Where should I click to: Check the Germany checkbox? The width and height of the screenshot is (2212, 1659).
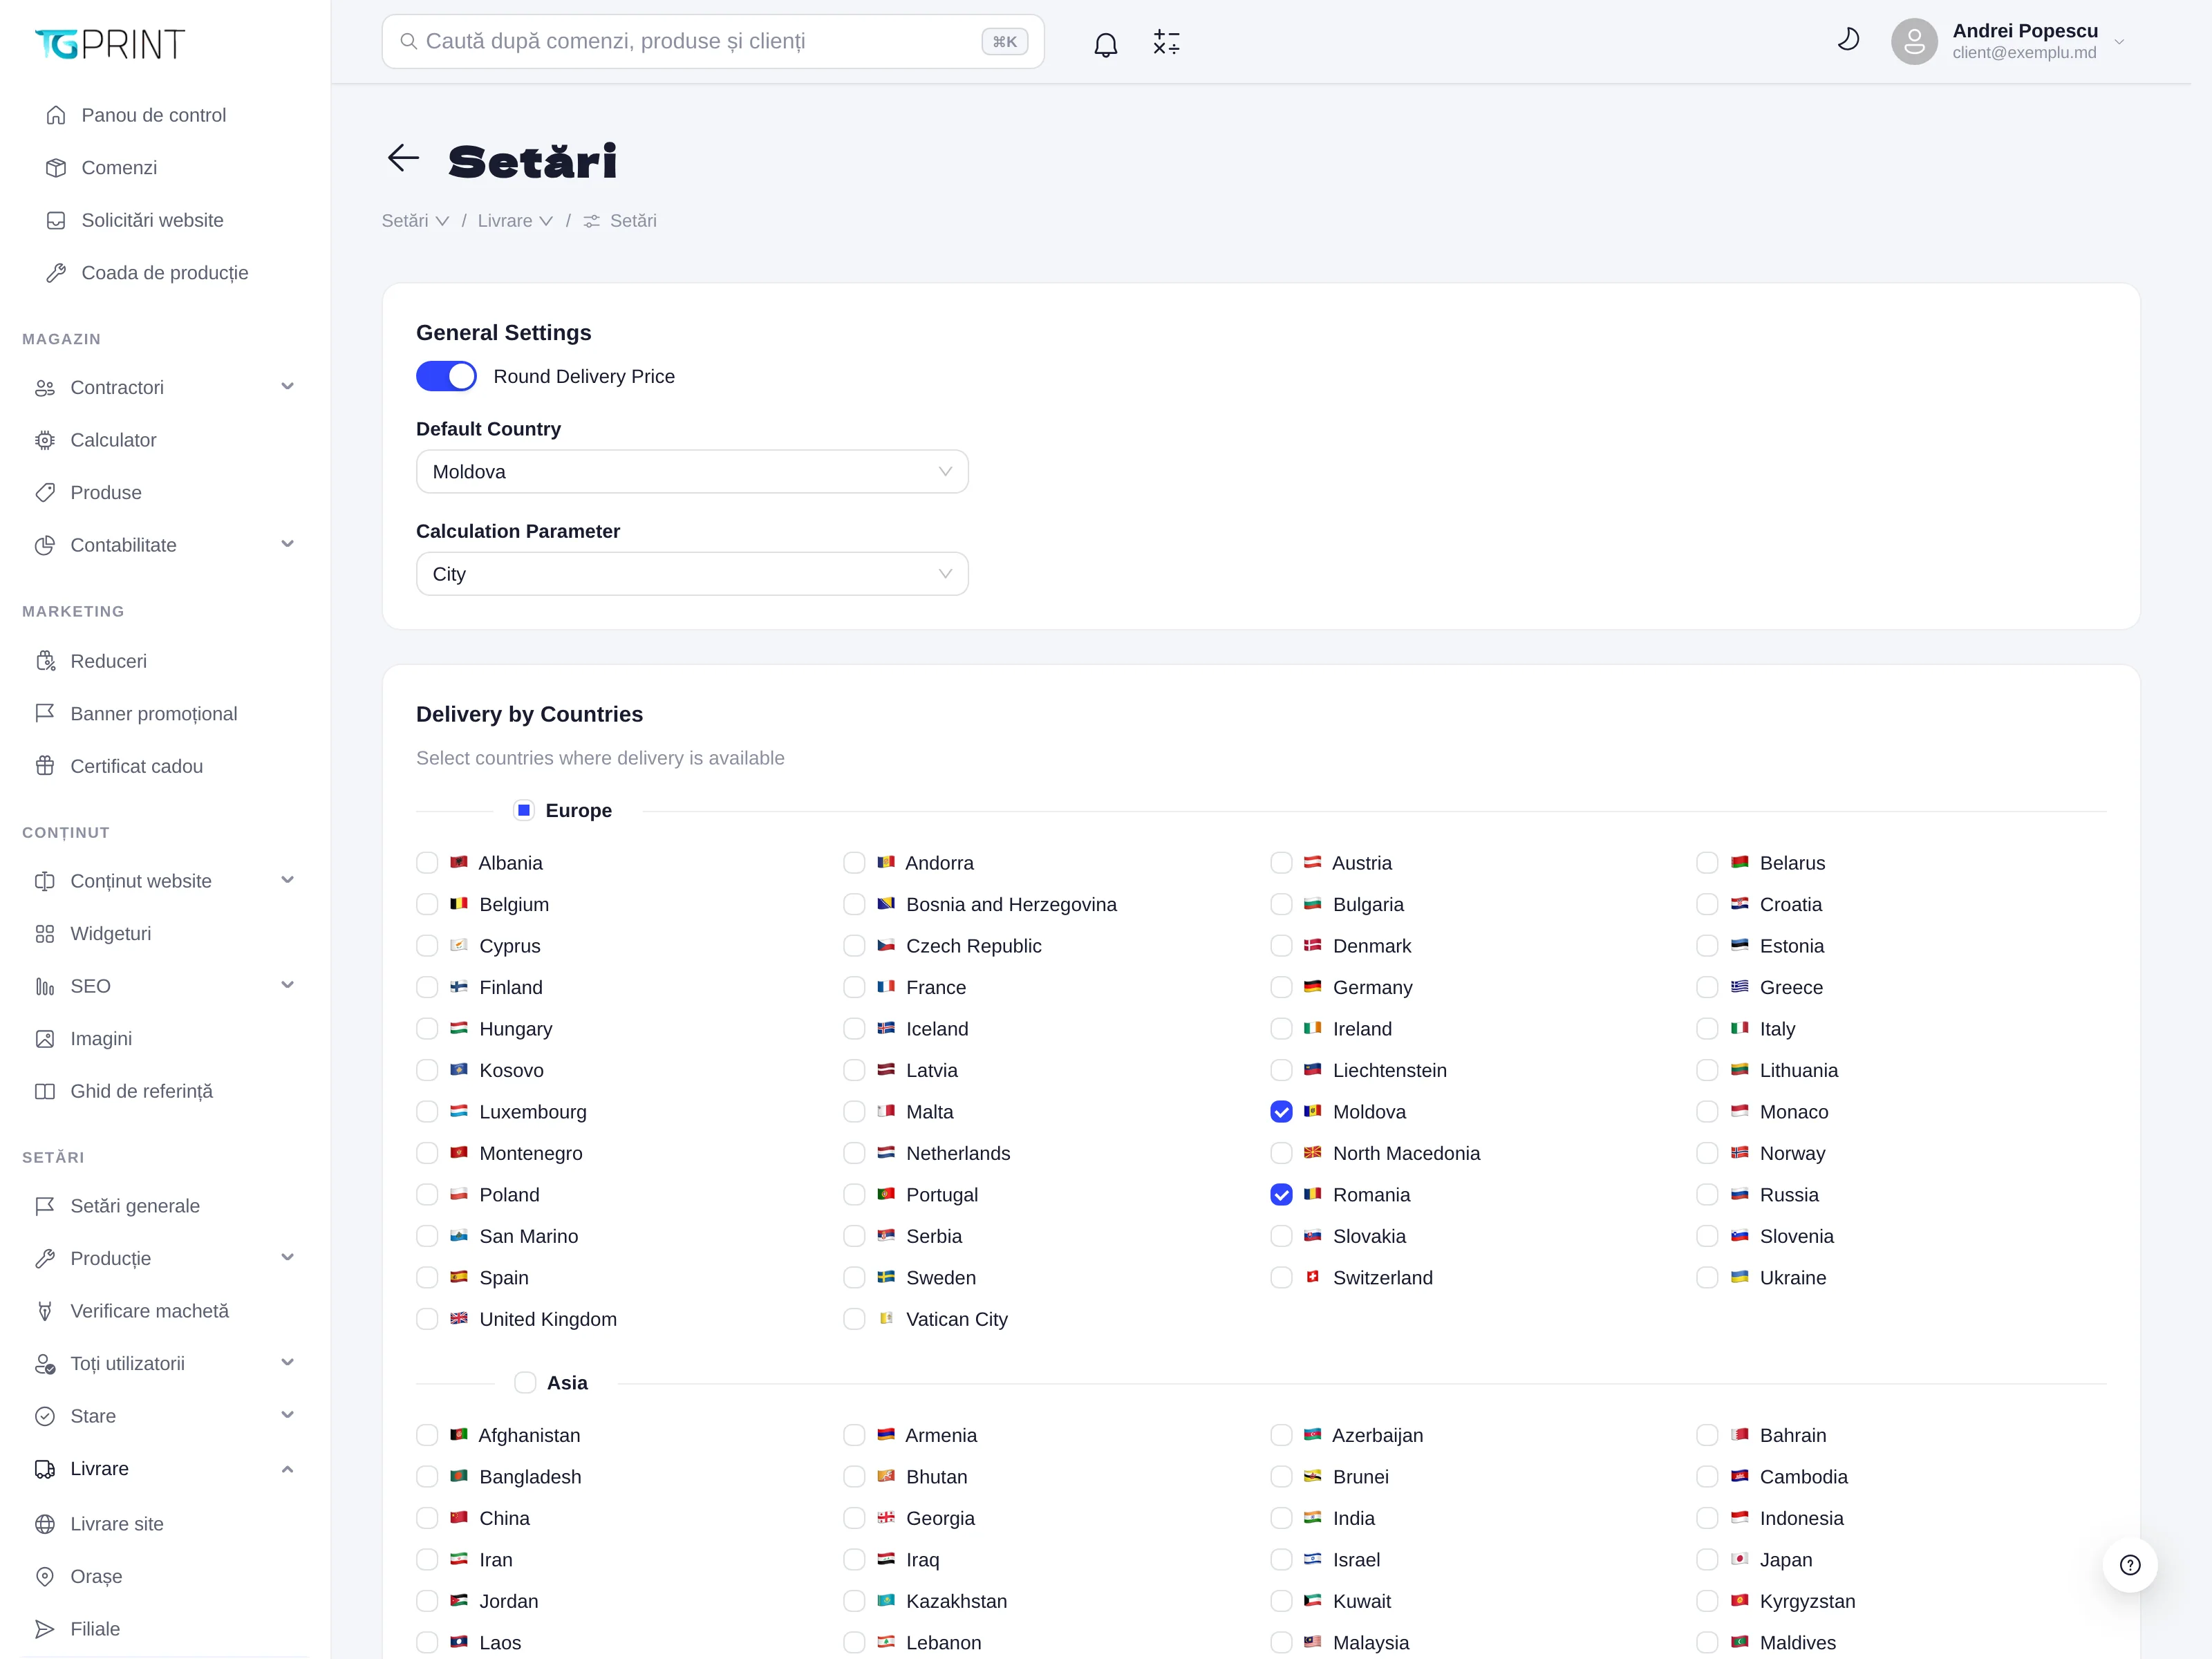point(1281,988)
